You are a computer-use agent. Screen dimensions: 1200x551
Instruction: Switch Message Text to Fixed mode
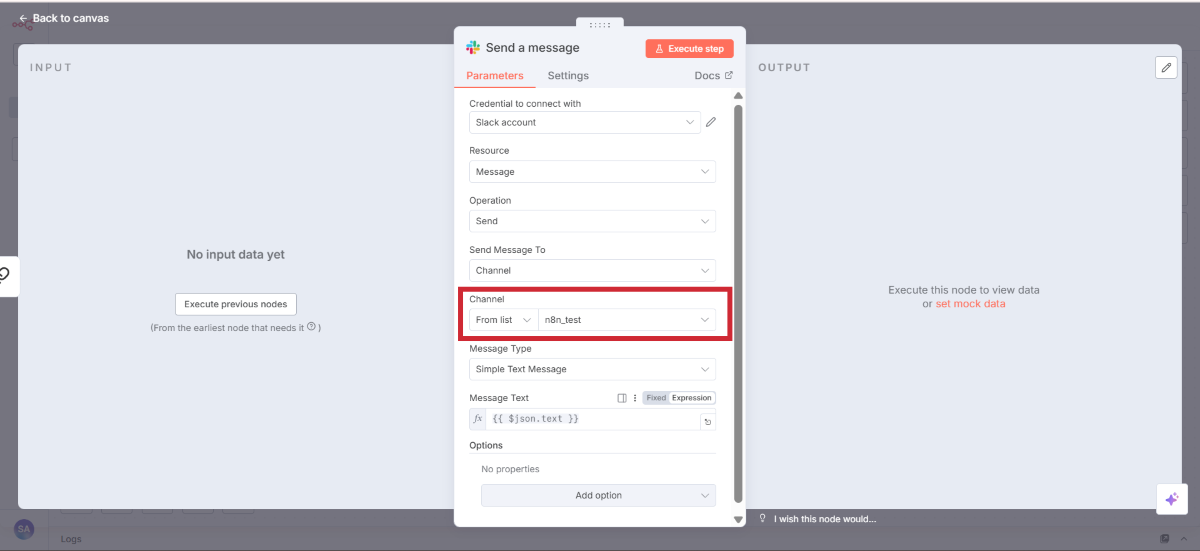[656, 398]
